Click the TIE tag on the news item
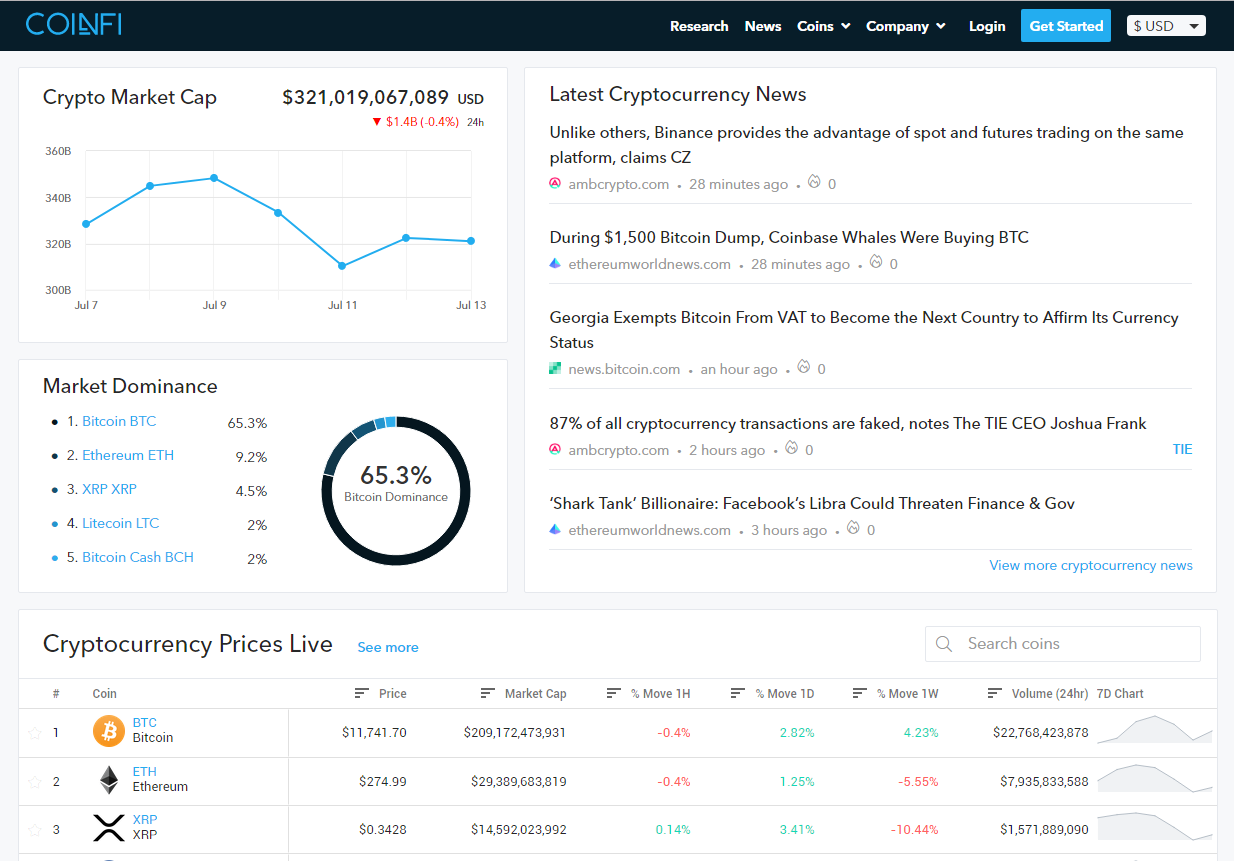1234x861 pixels. coord(1182,449)
